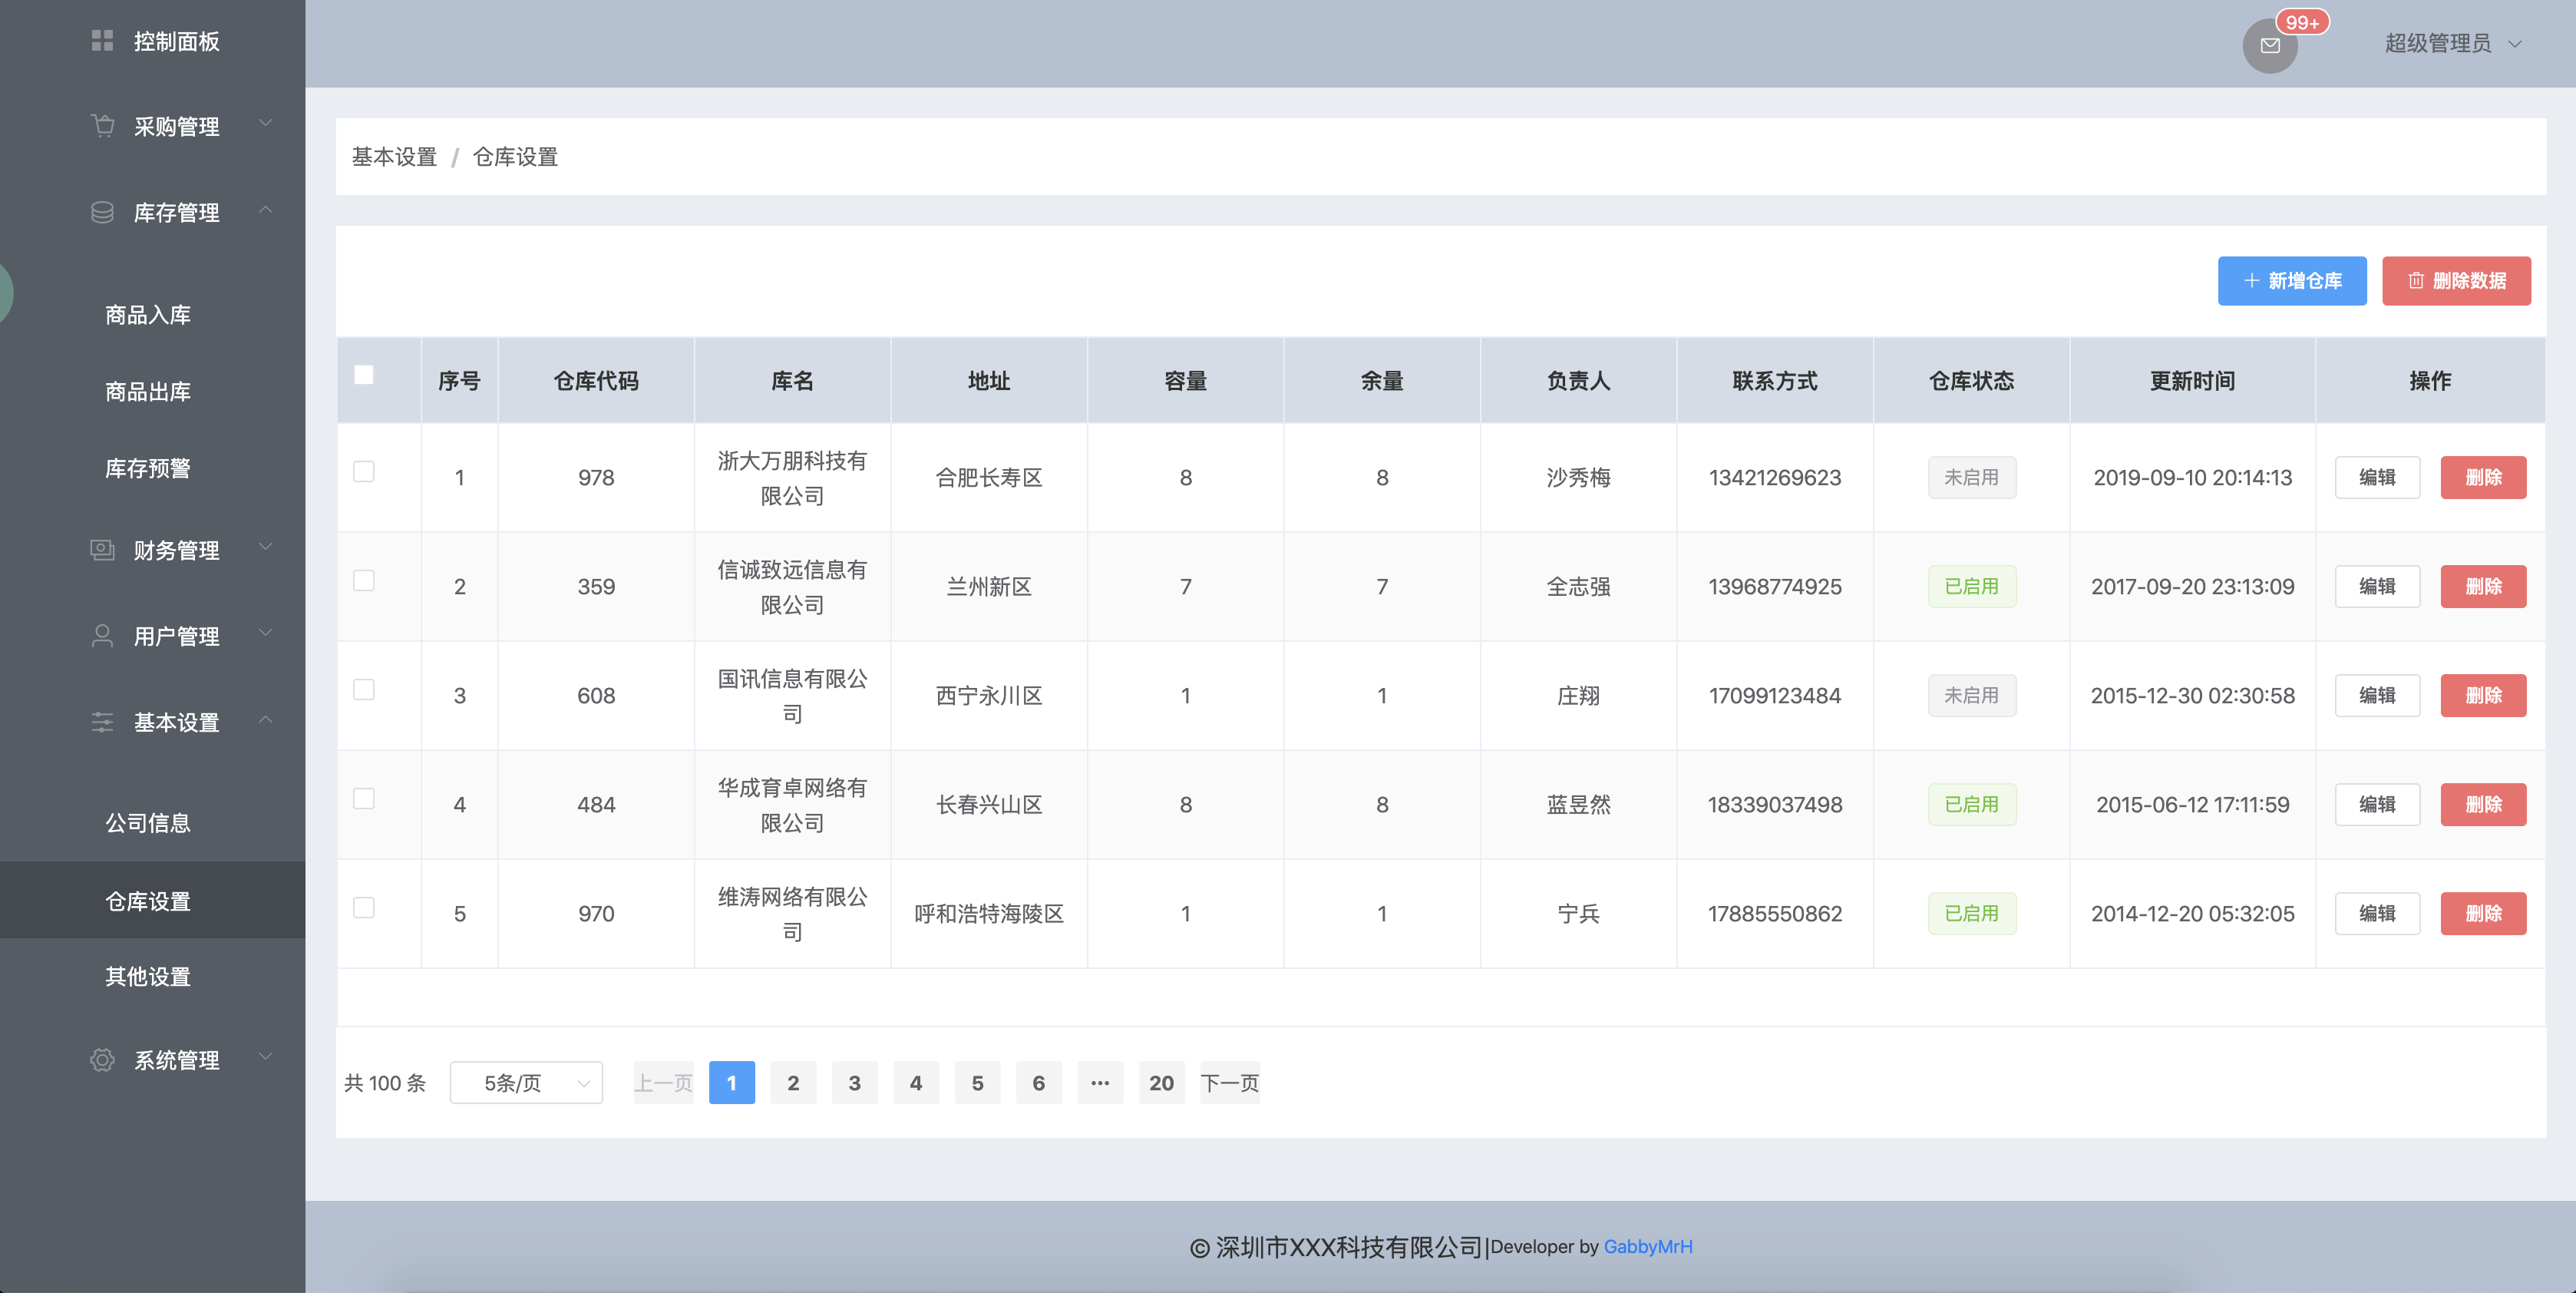This screenshot has height=1293, width=2576.
Task: Click the 控制面板 grid icon
Action: click(102, 41)
